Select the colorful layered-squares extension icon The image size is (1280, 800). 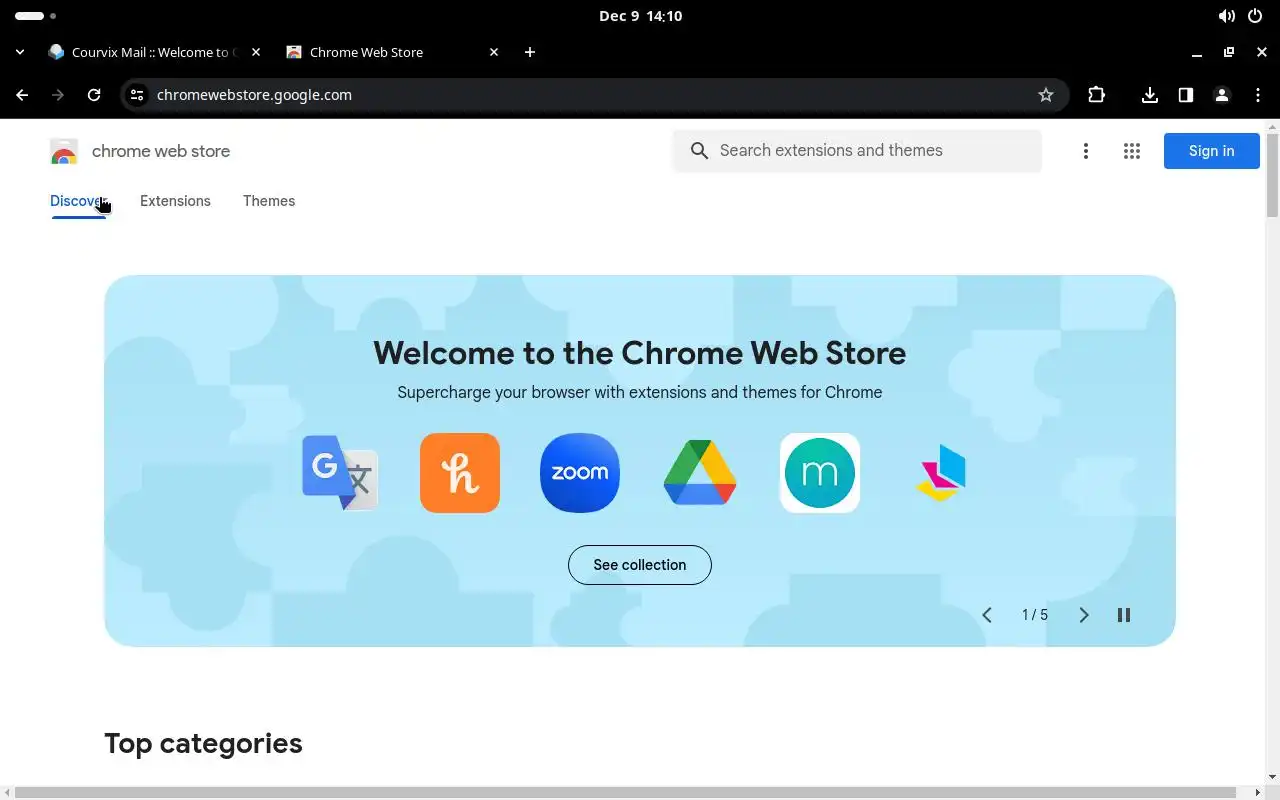(940, 473)
